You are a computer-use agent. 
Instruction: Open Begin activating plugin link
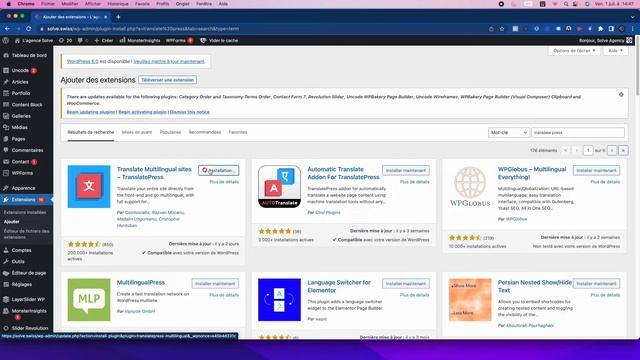click(142, 112)
